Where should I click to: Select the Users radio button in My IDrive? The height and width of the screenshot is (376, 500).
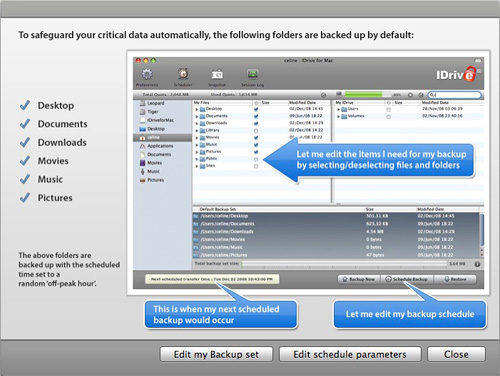[x=388, y=109]
